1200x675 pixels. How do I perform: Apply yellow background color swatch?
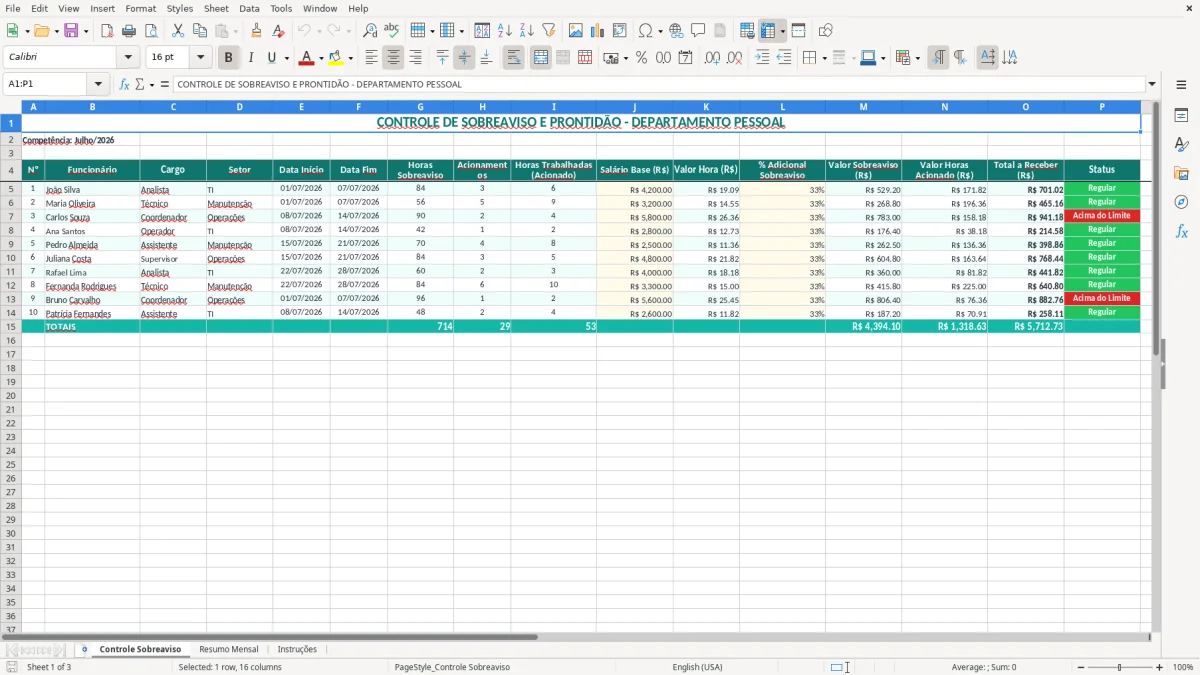[x=336, y=58]
